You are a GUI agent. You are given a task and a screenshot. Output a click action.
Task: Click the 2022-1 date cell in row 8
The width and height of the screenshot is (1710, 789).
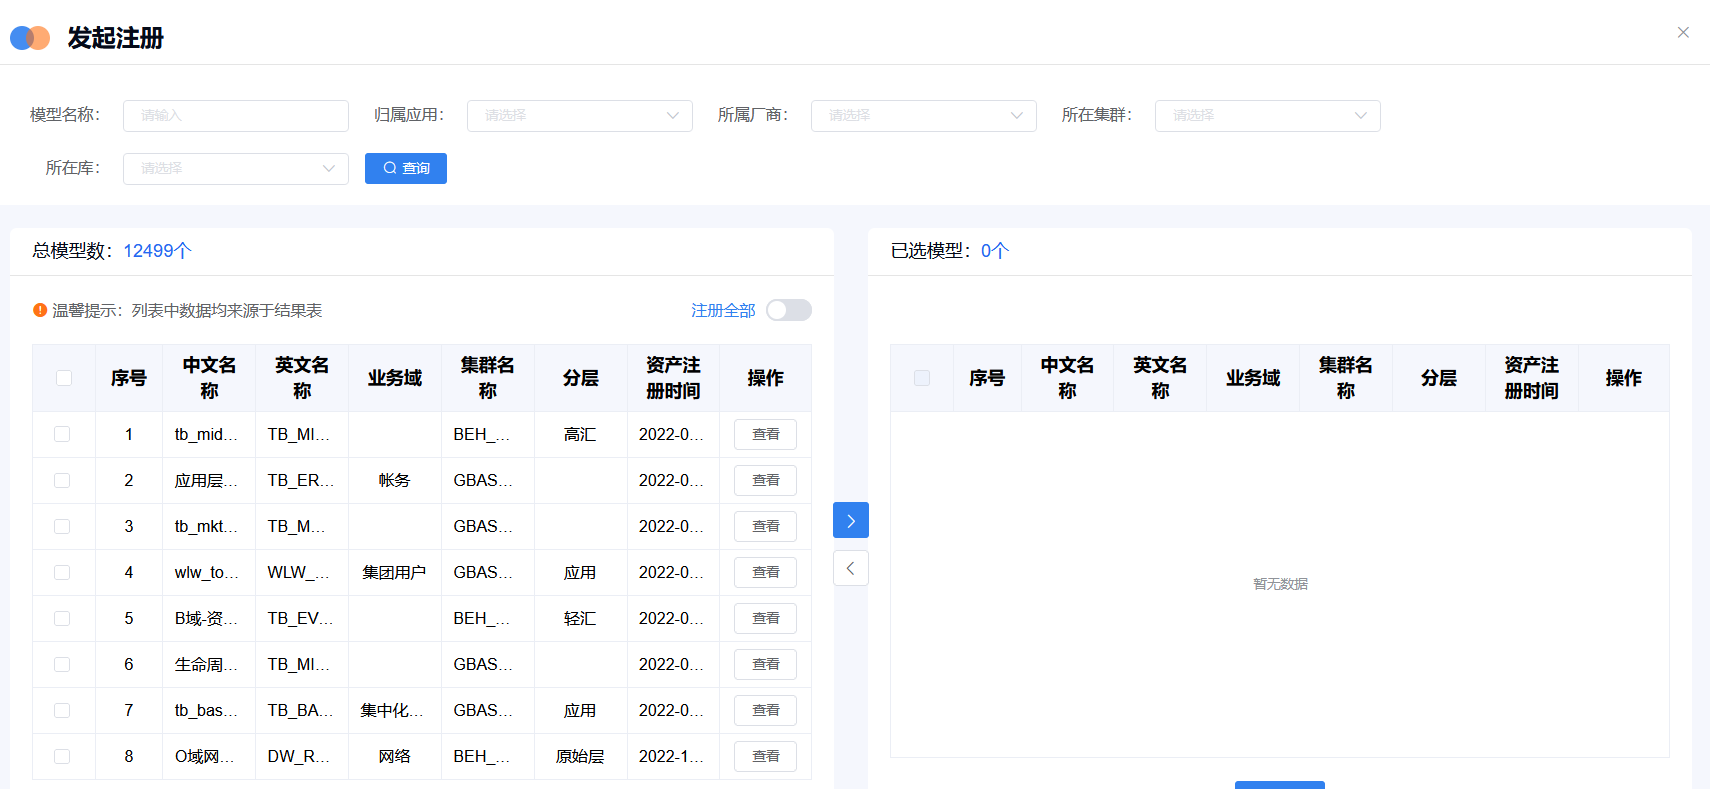click(x=671, y=756)
